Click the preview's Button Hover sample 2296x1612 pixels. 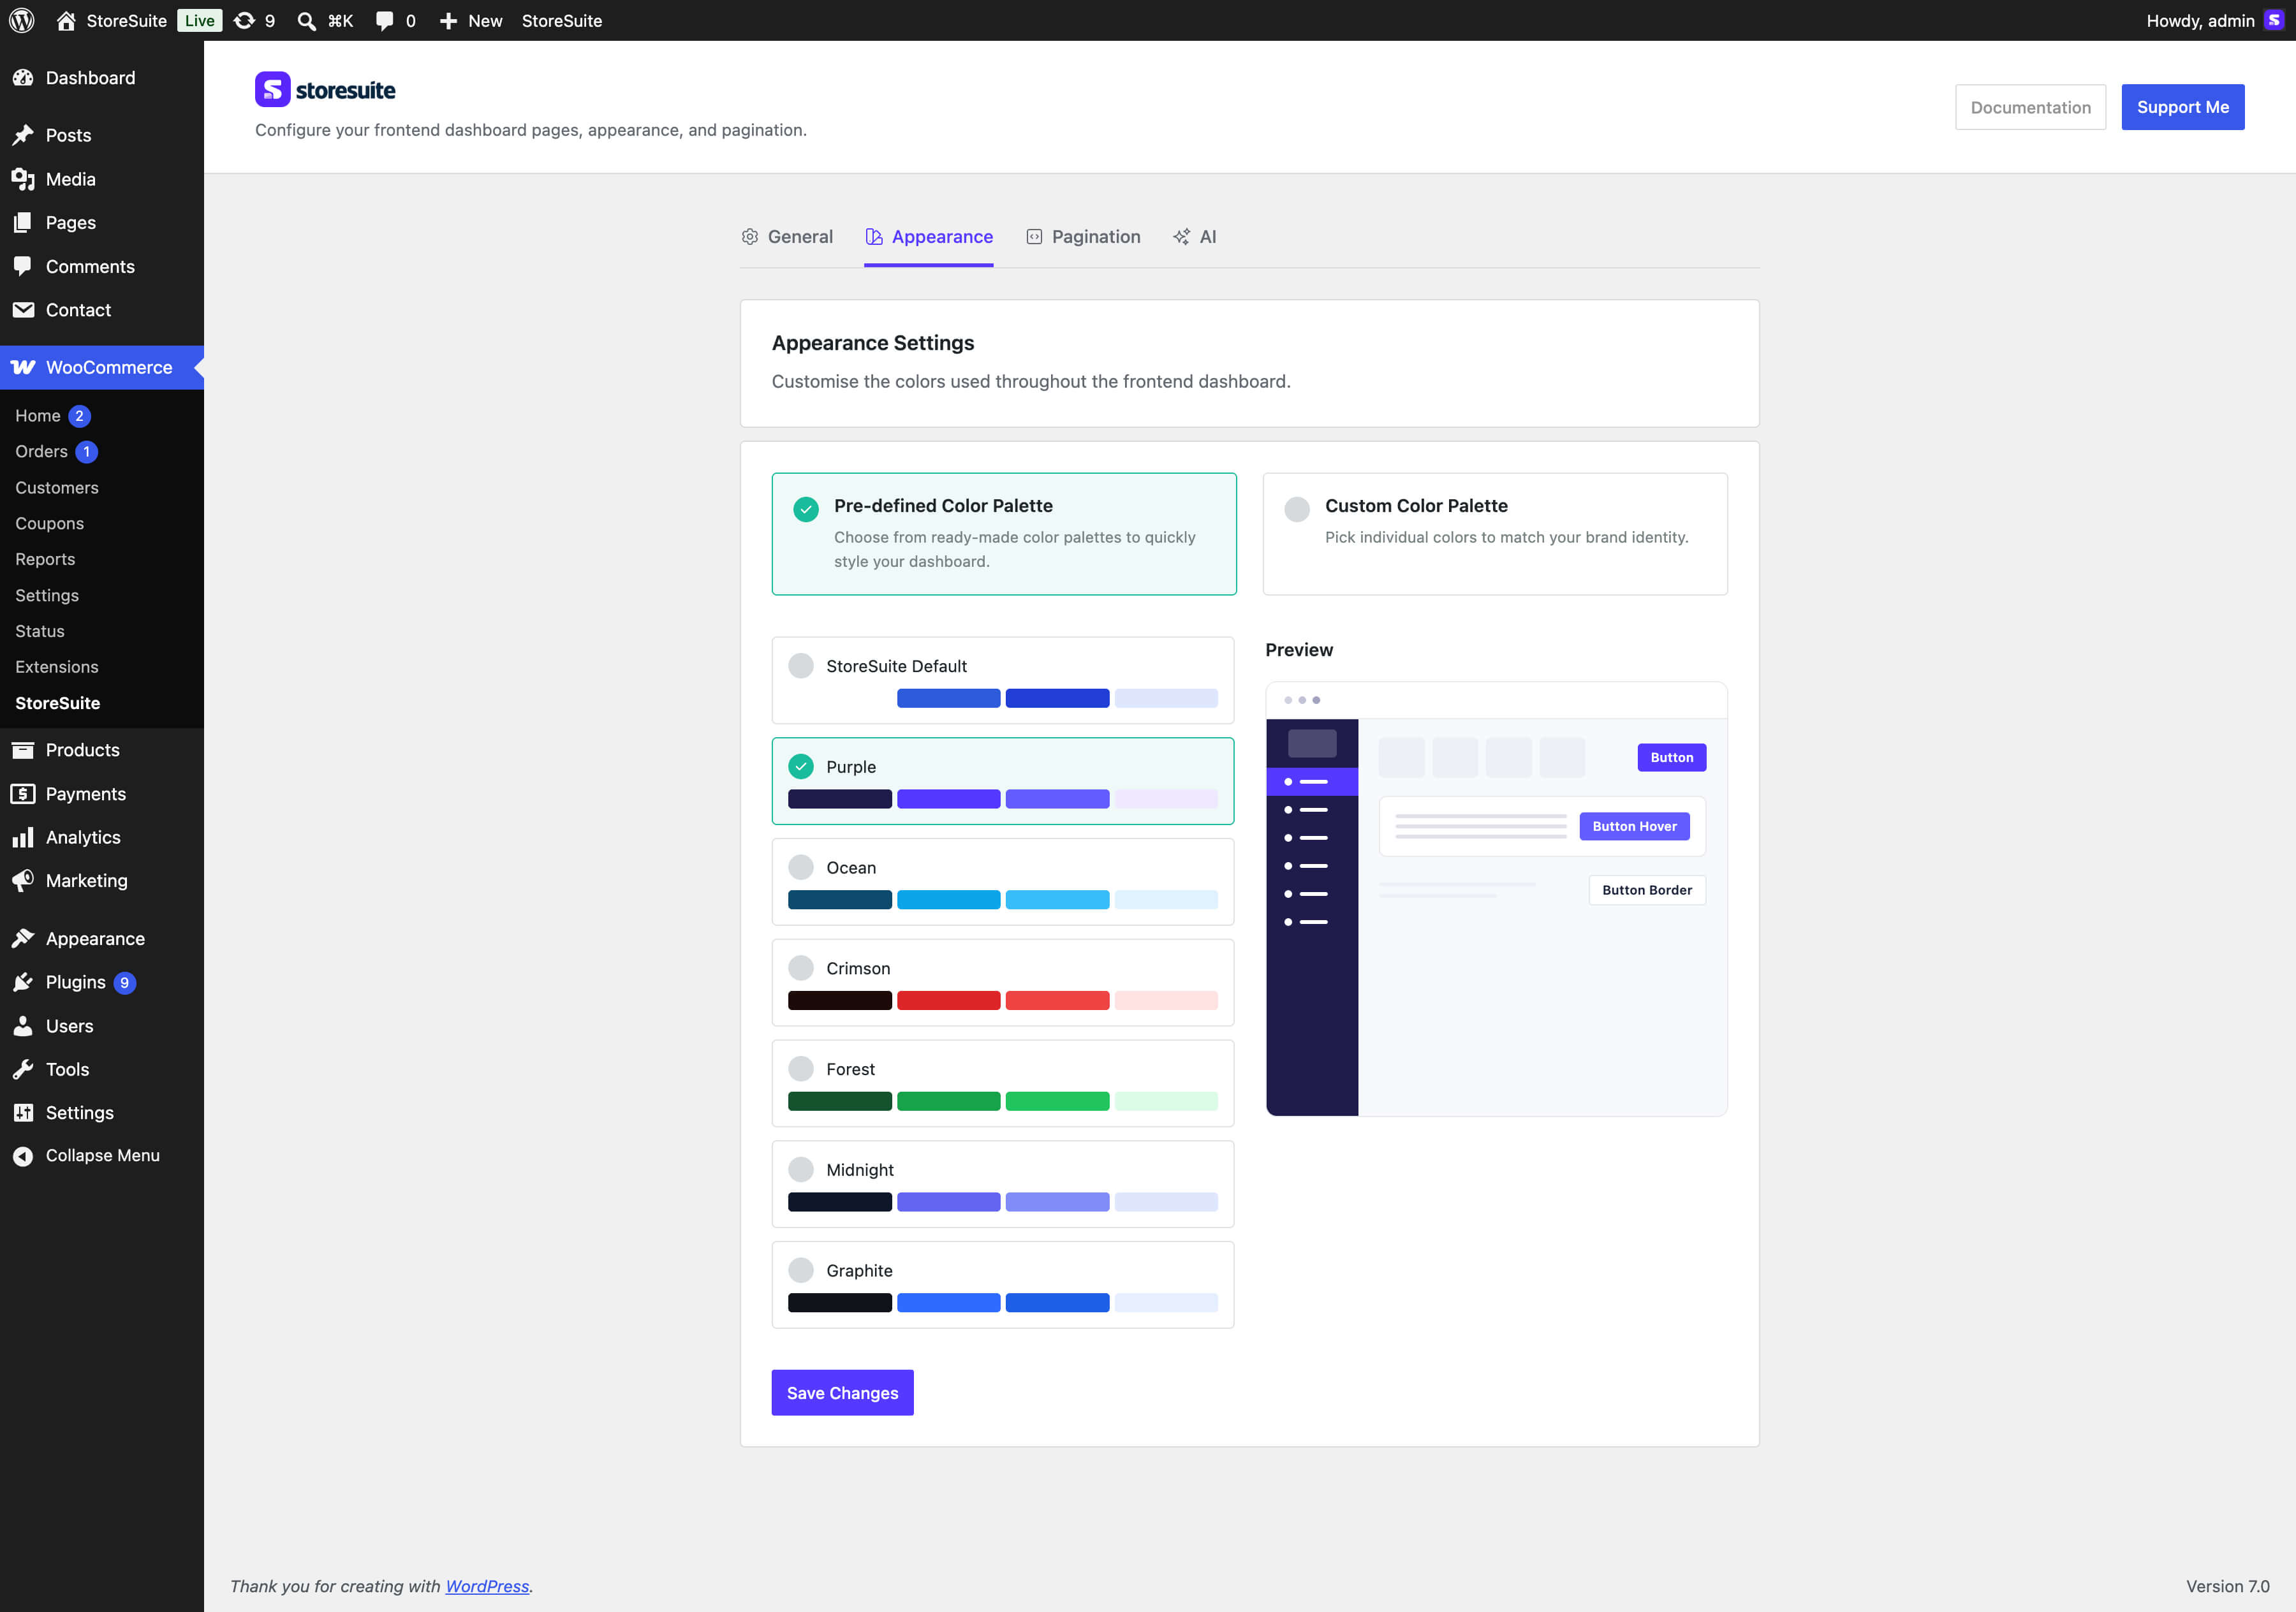pos(1634,826)
